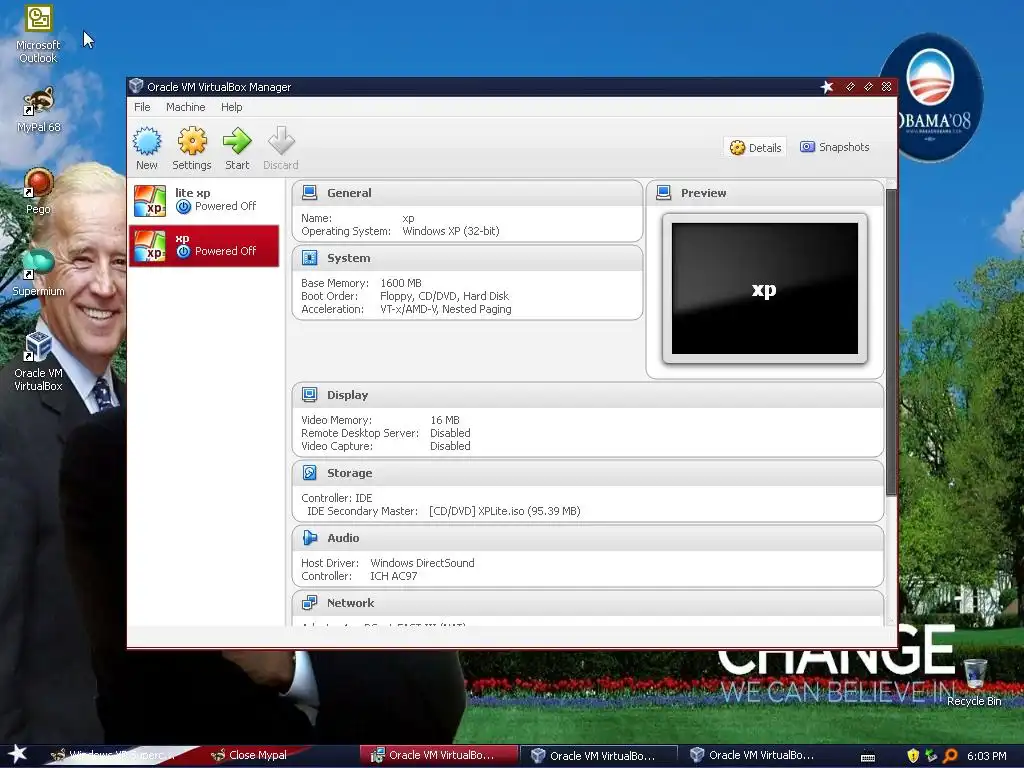Open the Network section title link
The image size is (1024, 768).
[350, 603]
